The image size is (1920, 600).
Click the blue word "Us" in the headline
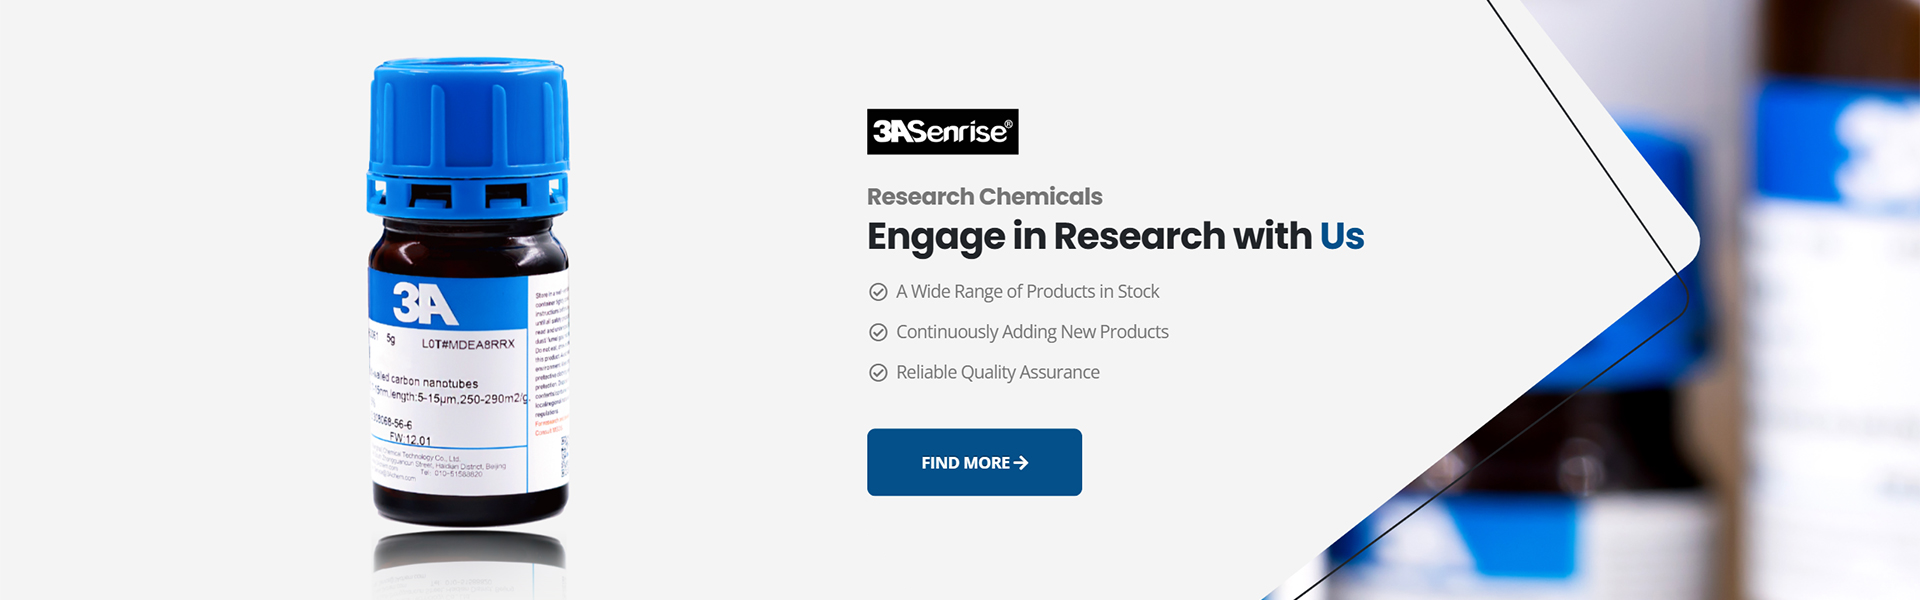click(1341, 237)
